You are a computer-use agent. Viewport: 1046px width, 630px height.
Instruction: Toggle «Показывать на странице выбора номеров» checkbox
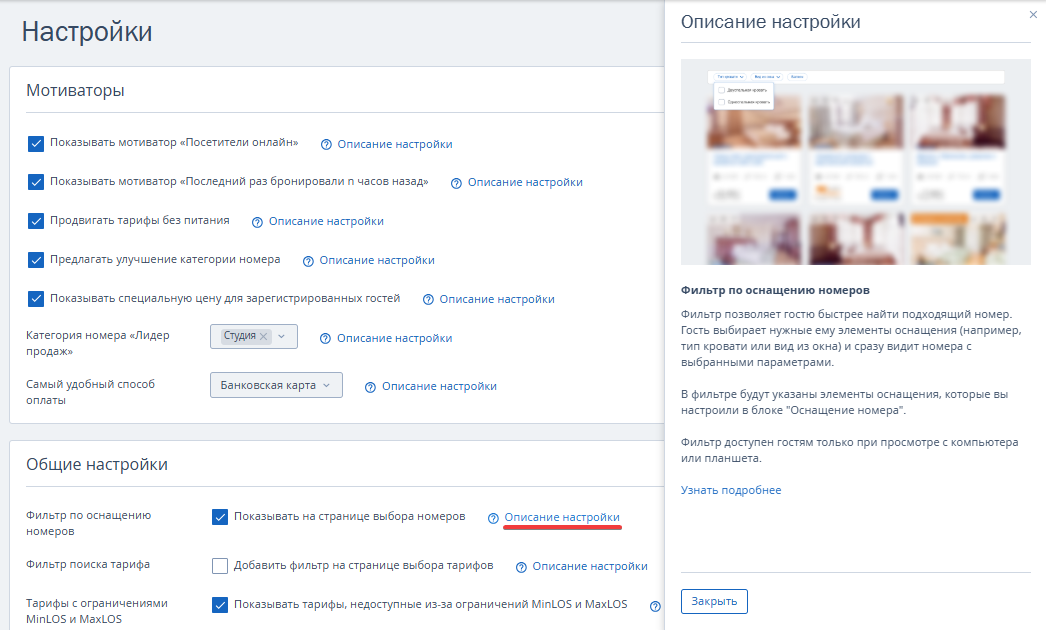[220, 517]
